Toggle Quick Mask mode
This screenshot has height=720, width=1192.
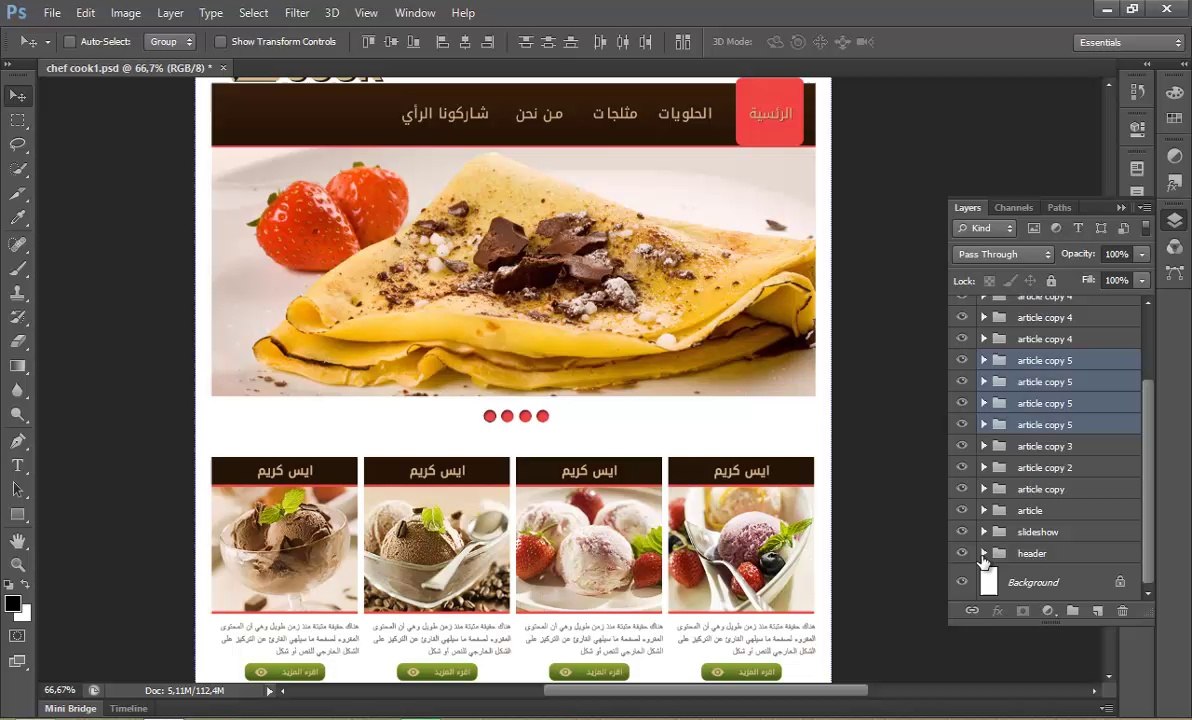(17, 636)
